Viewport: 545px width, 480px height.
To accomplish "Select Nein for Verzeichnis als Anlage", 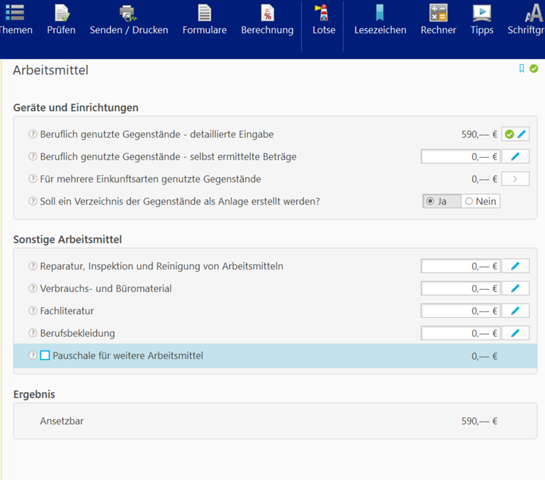I will tap(481, 201).
